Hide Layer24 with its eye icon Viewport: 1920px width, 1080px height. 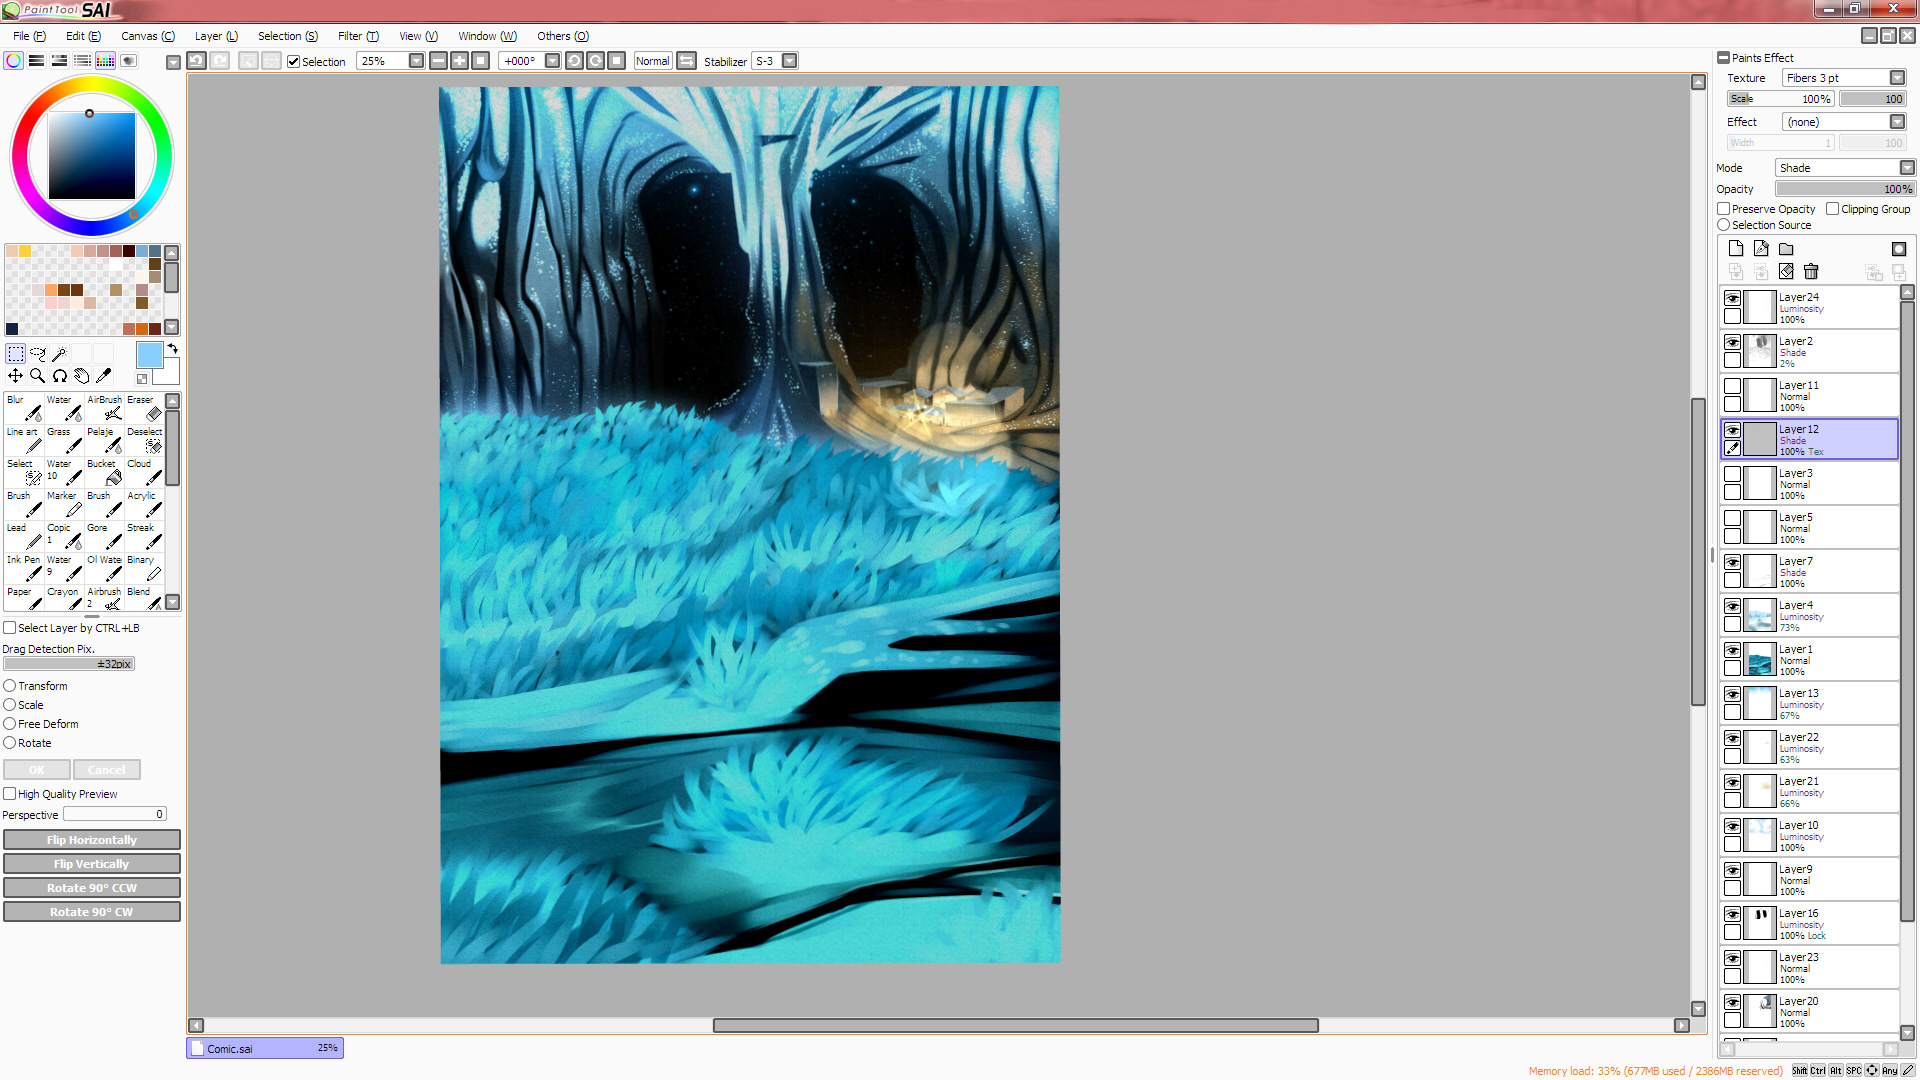click(x=1732, y=298)
